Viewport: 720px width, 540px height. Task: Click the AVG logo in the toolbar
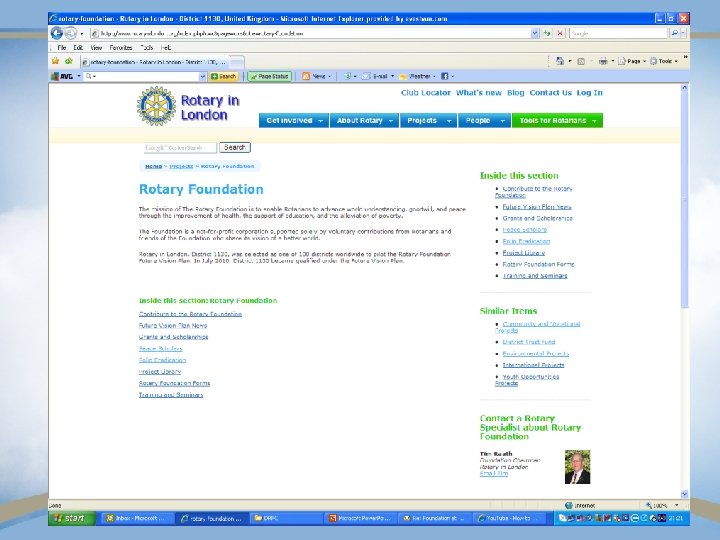click(x=62, y=76)
